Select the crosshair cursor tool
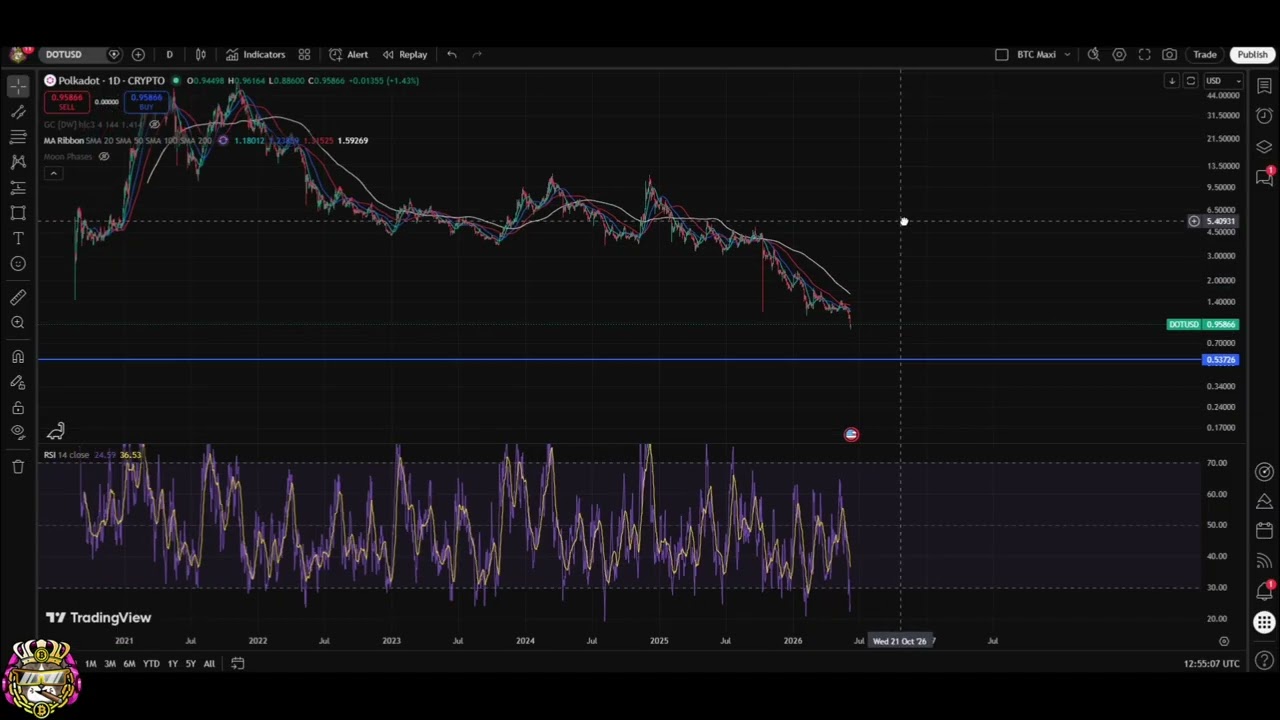The image size is (1280, 720). 18,86
